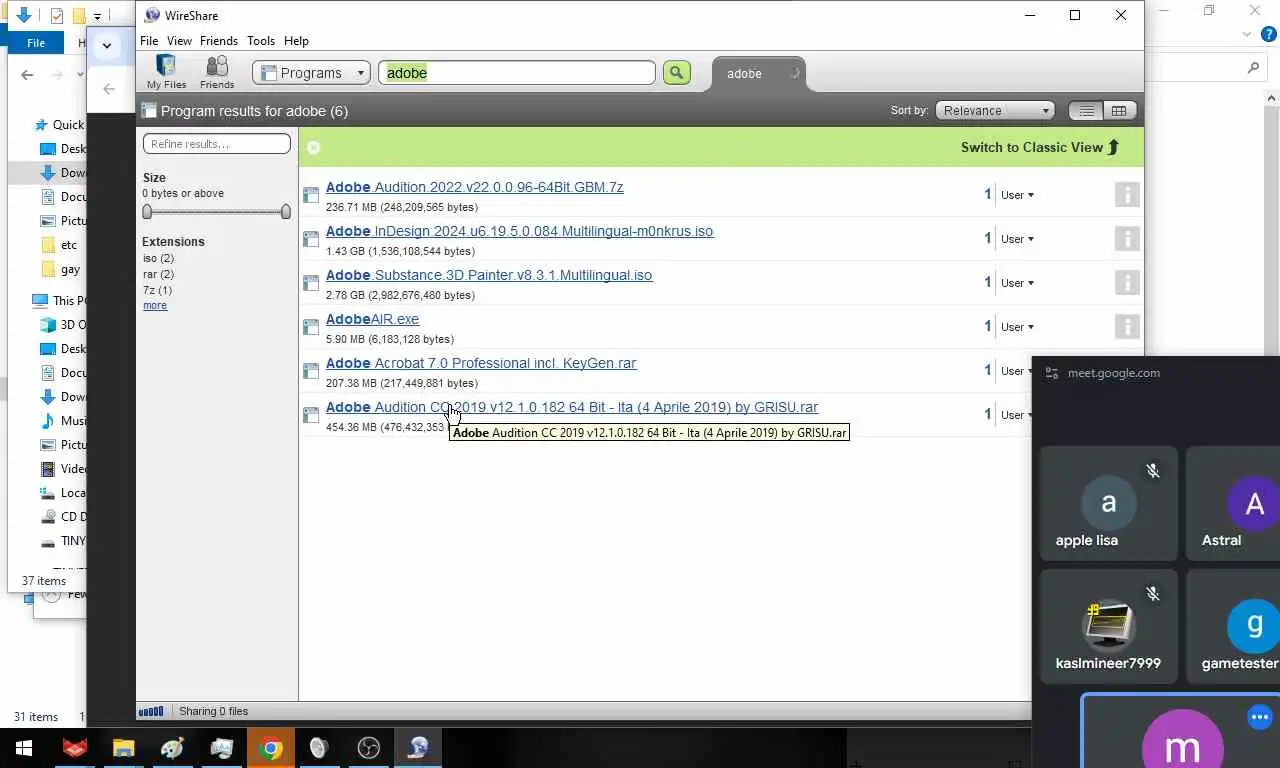The width and height of the screenshot is (1280, 768).
Task: Click Adobe InDesign 2024 iso link
Action: (x=519, y=231)
